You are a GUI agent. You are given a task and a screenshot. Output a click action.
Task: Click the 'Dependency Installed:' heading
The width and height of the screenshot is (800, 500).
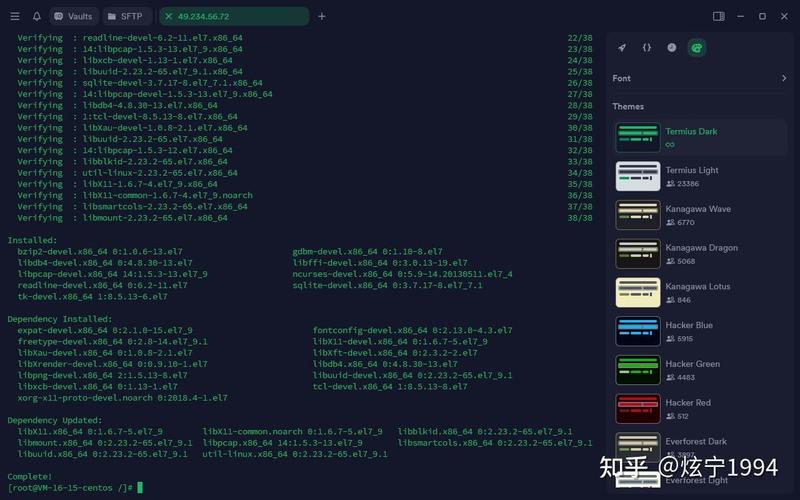[60, 319]
